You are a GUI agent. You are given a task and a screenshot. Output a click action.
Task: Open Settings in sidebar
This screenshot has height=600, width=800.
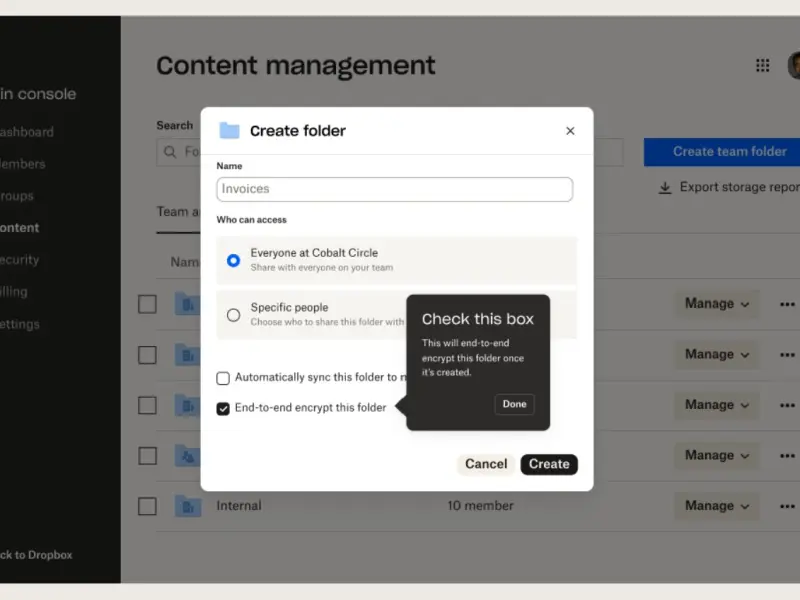(x=19, y=324)
